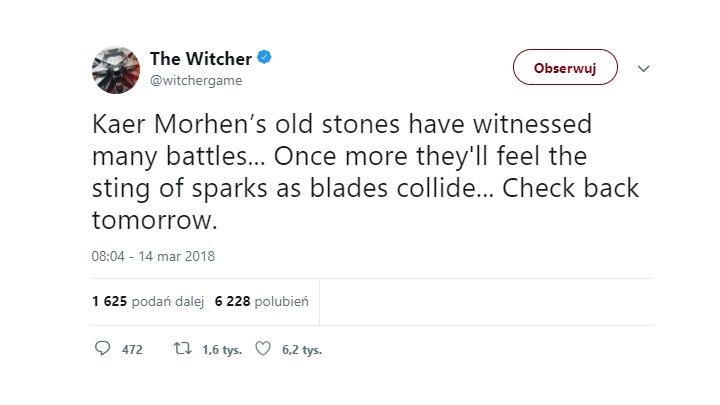The height and width of the screenshot is (405, 720).
Task: Click the 6,2 tys. like count
Action: [x=302, y=350]
